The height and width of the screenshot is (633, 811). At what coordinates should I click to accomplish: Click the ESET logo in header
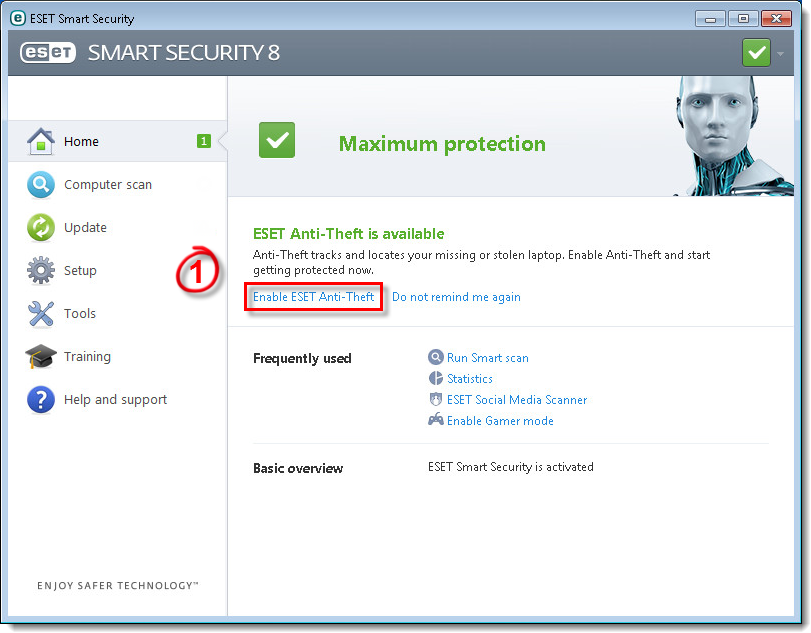point(48,53)
